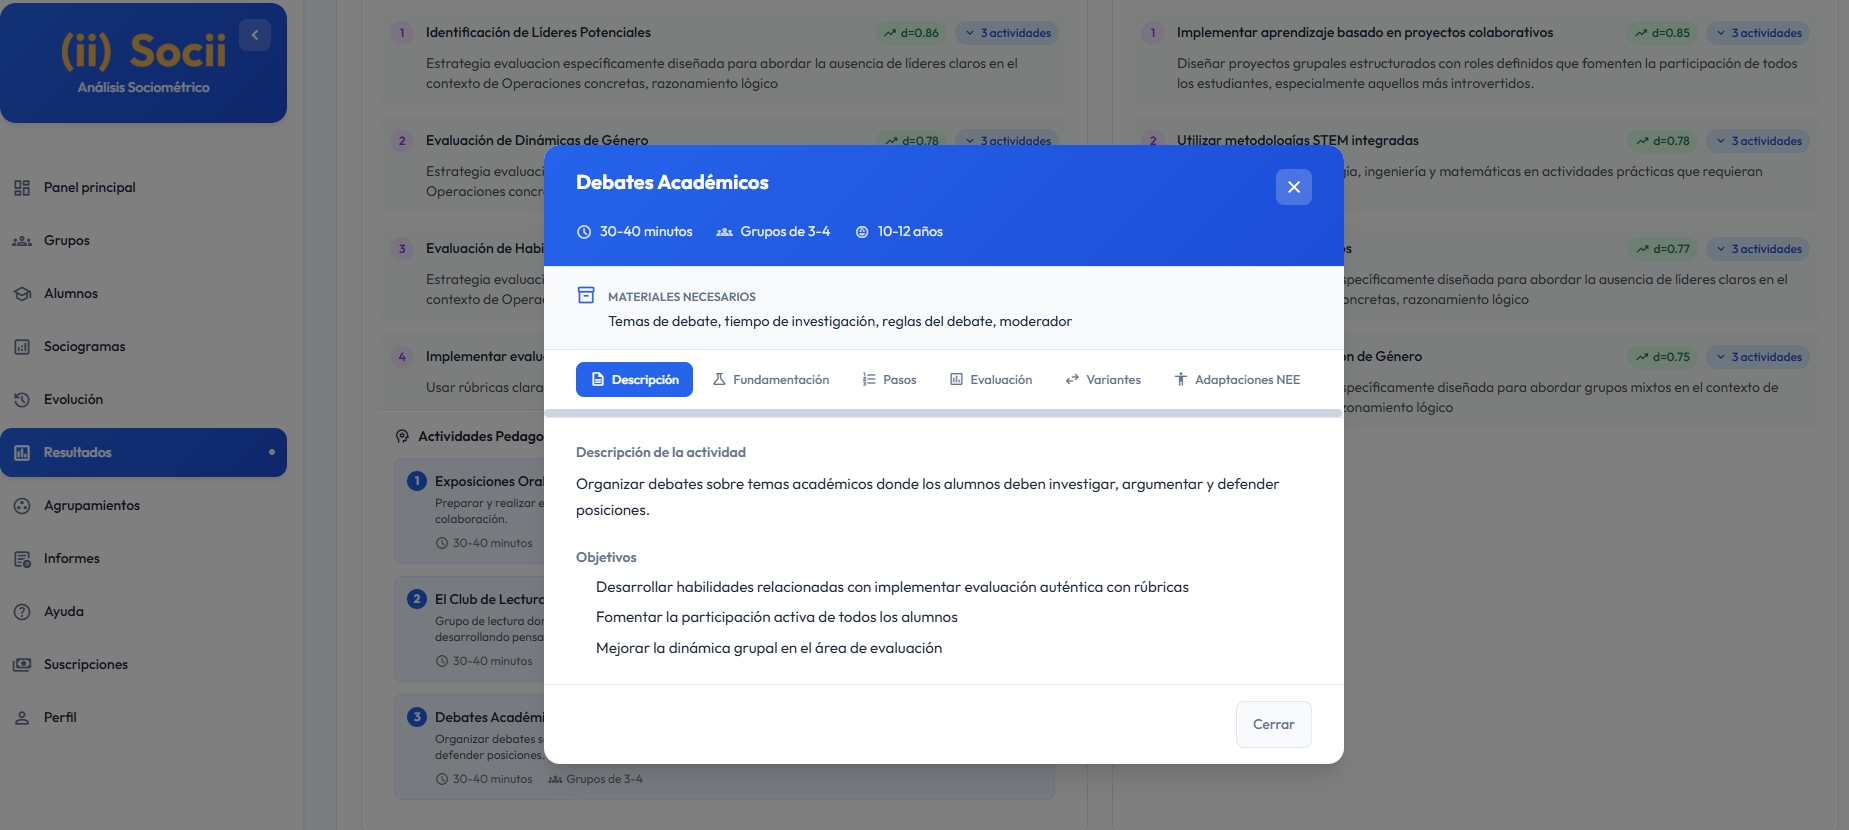Image resolution: width=1849 pixels, height=830 pixels.
Task: Show the Variantes tab
Action: (1103, 380)
